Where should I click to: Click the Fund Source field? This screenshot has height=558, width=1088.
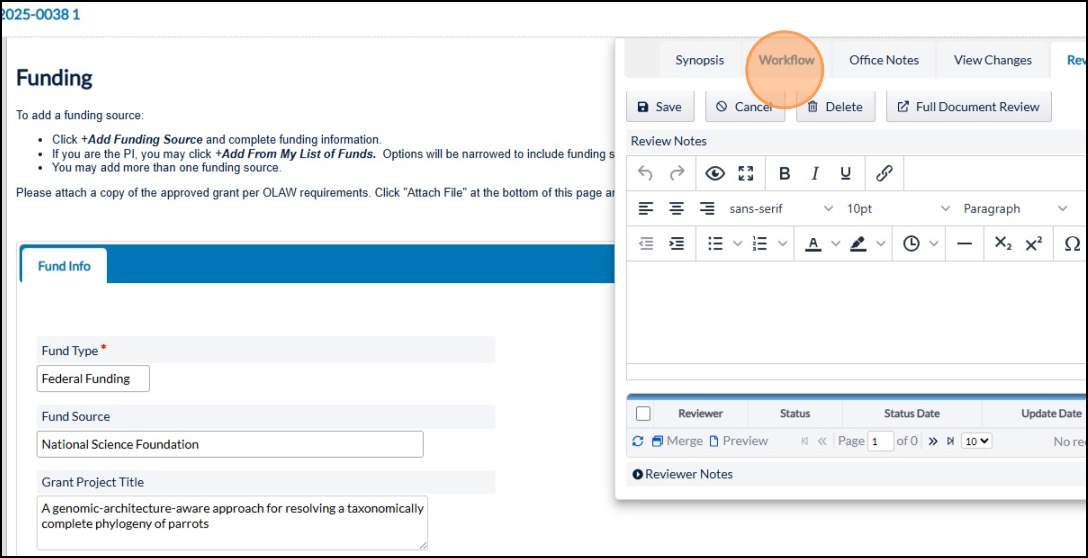(x=230, y=444)
